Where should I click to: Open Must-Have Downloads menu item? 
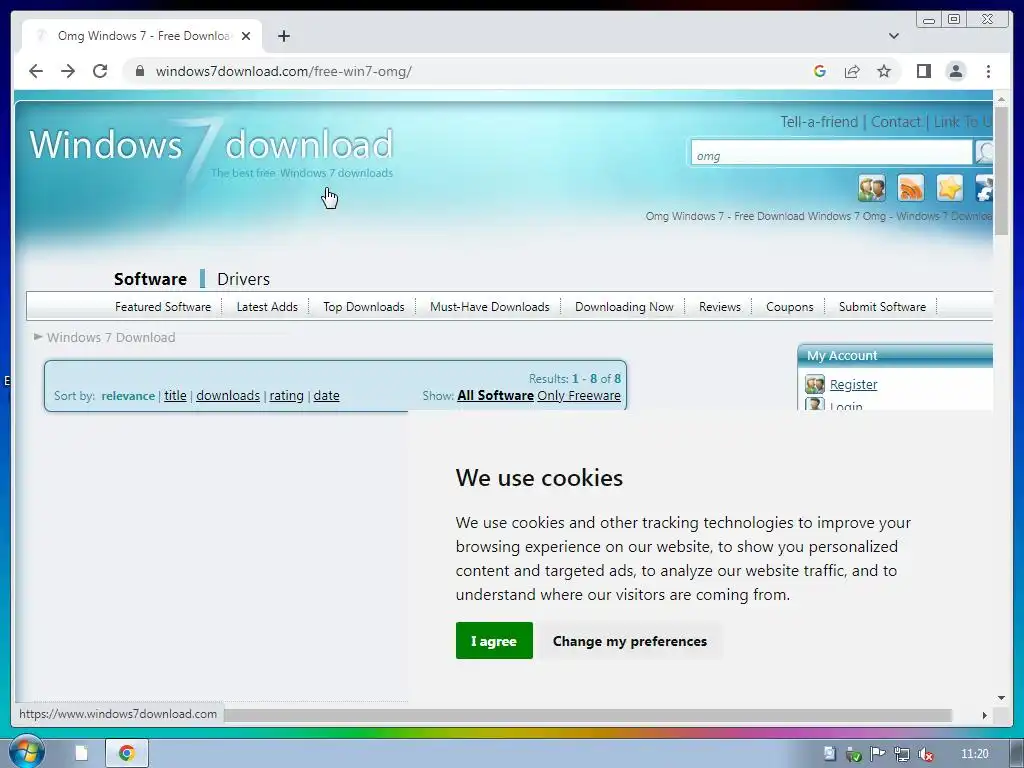(490, 307)
